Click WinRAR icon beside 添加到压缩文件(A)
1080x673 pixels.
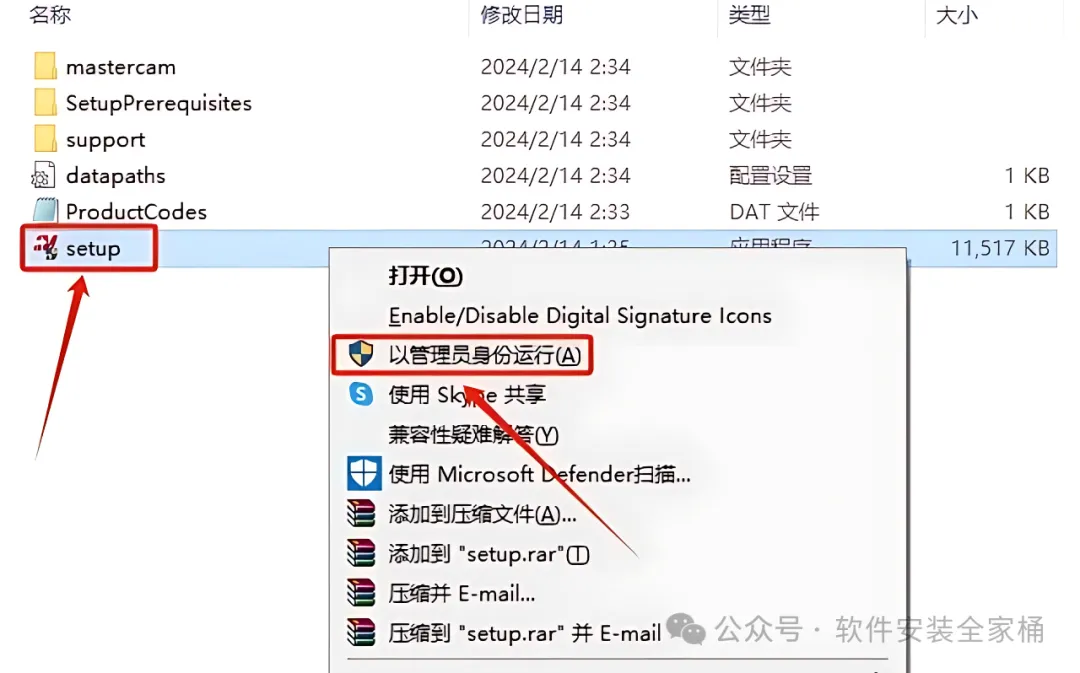(361, 513)
